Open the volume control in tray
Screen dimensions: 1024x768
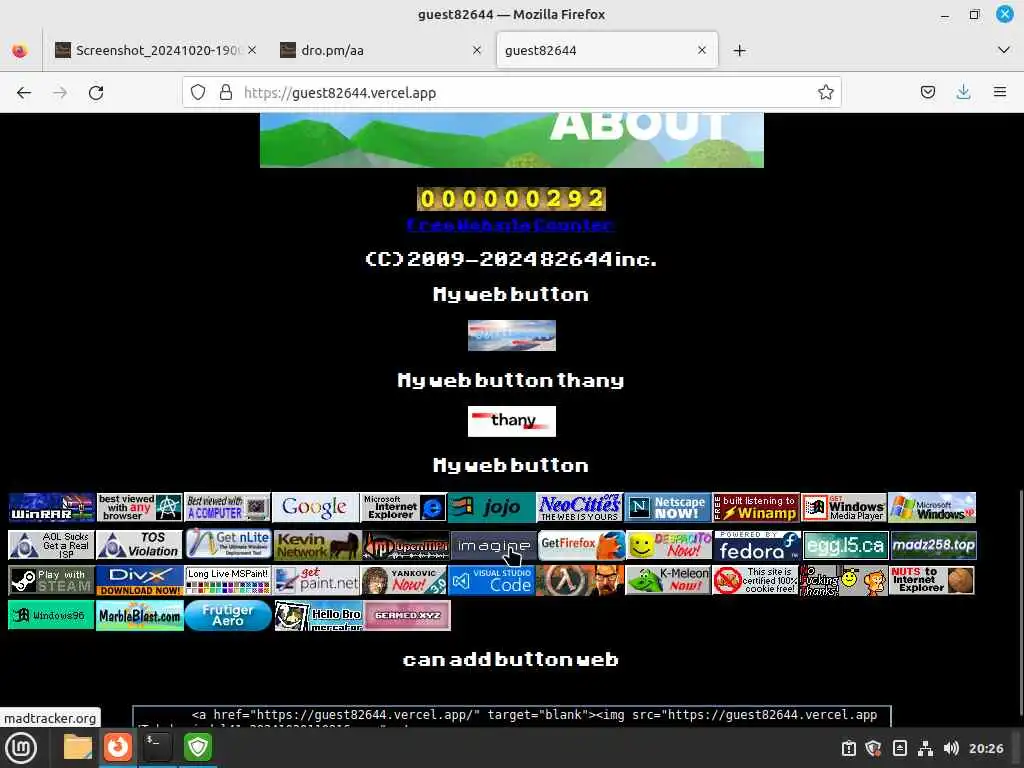click(x=951, y=748)
